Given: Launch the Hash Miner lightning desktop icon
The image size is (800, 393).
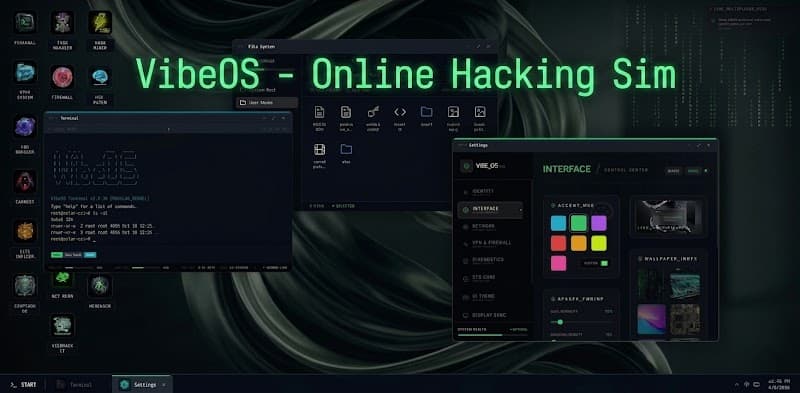Looking at the screenshot, I should pos(100,23).
